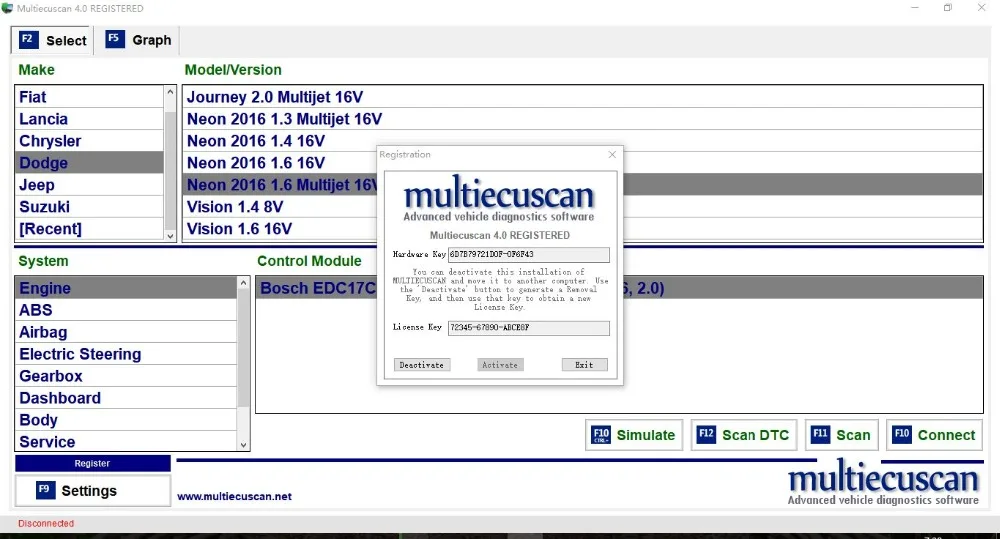This screenshot has height=539, width=1000.
Task: Select Service in the System list
Action: pyautogui.click(x=126, y=441)
